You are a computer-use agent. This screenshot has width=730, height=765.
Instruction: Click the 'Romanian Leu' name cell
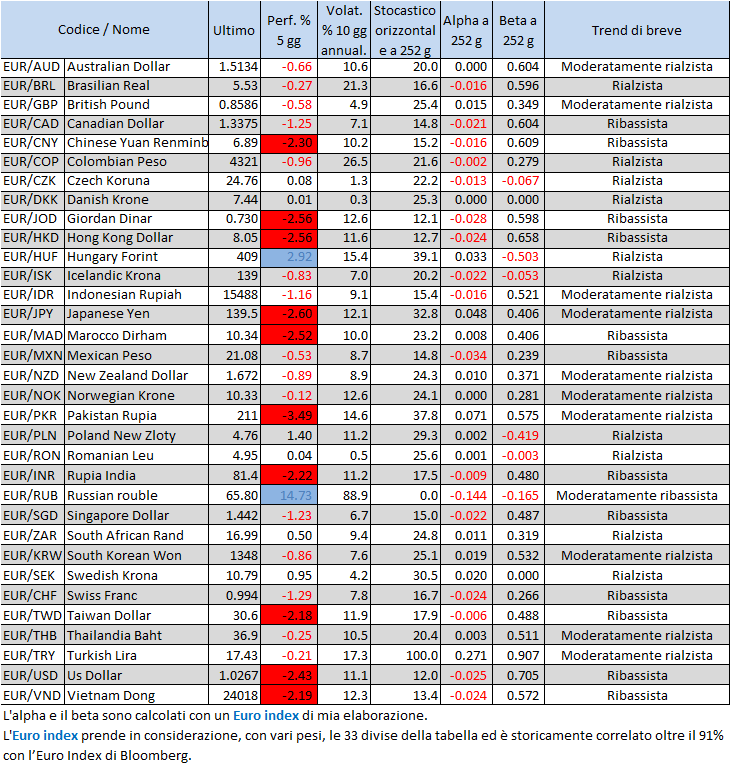coord(137,456)
